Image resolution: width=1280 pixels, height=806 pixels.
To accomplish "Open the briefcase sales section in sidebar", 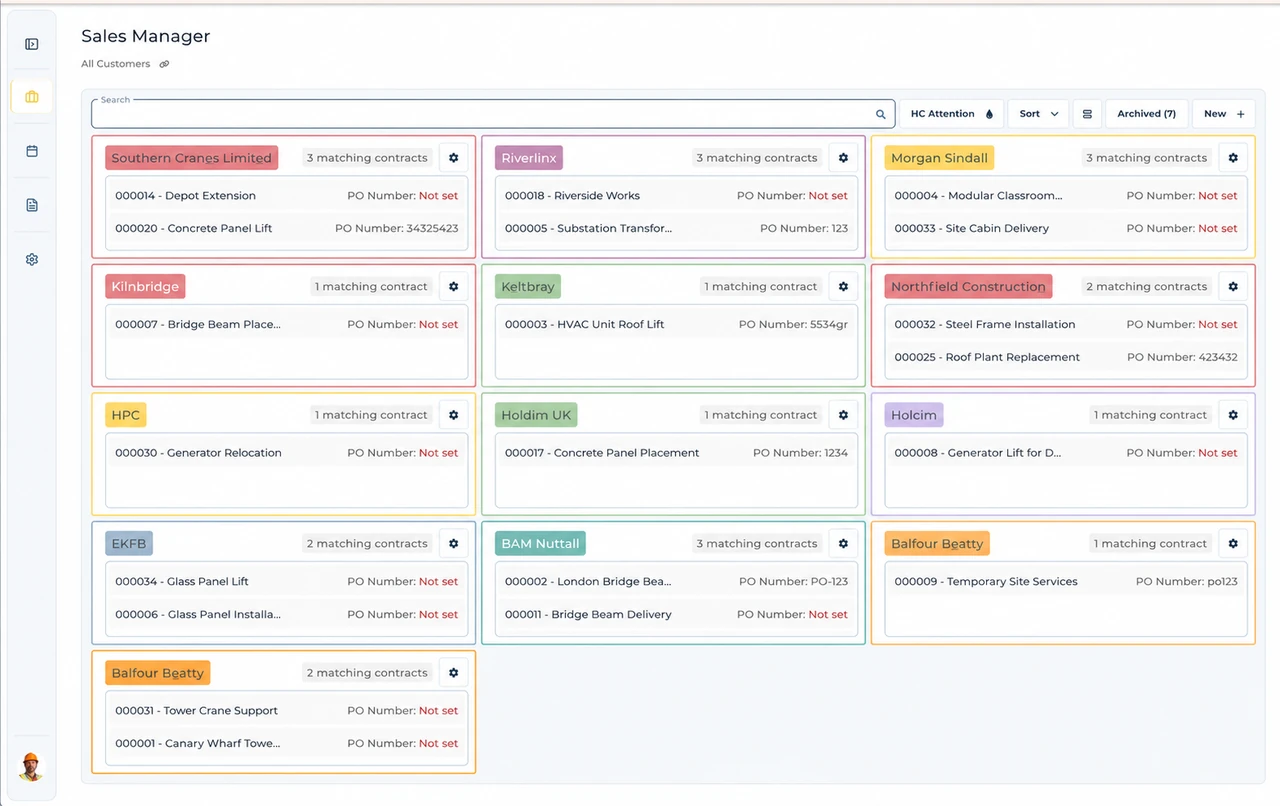I will click(32, 97).
